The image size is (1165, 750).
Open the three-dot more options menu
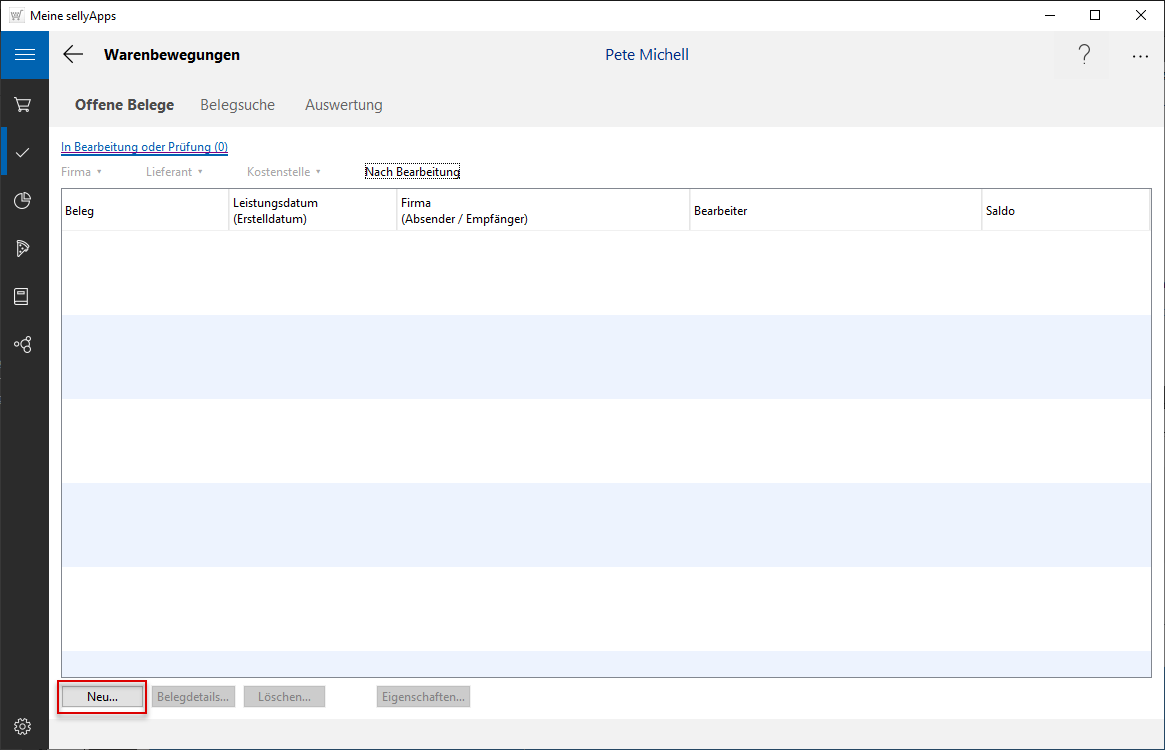tap(1140, 56)
